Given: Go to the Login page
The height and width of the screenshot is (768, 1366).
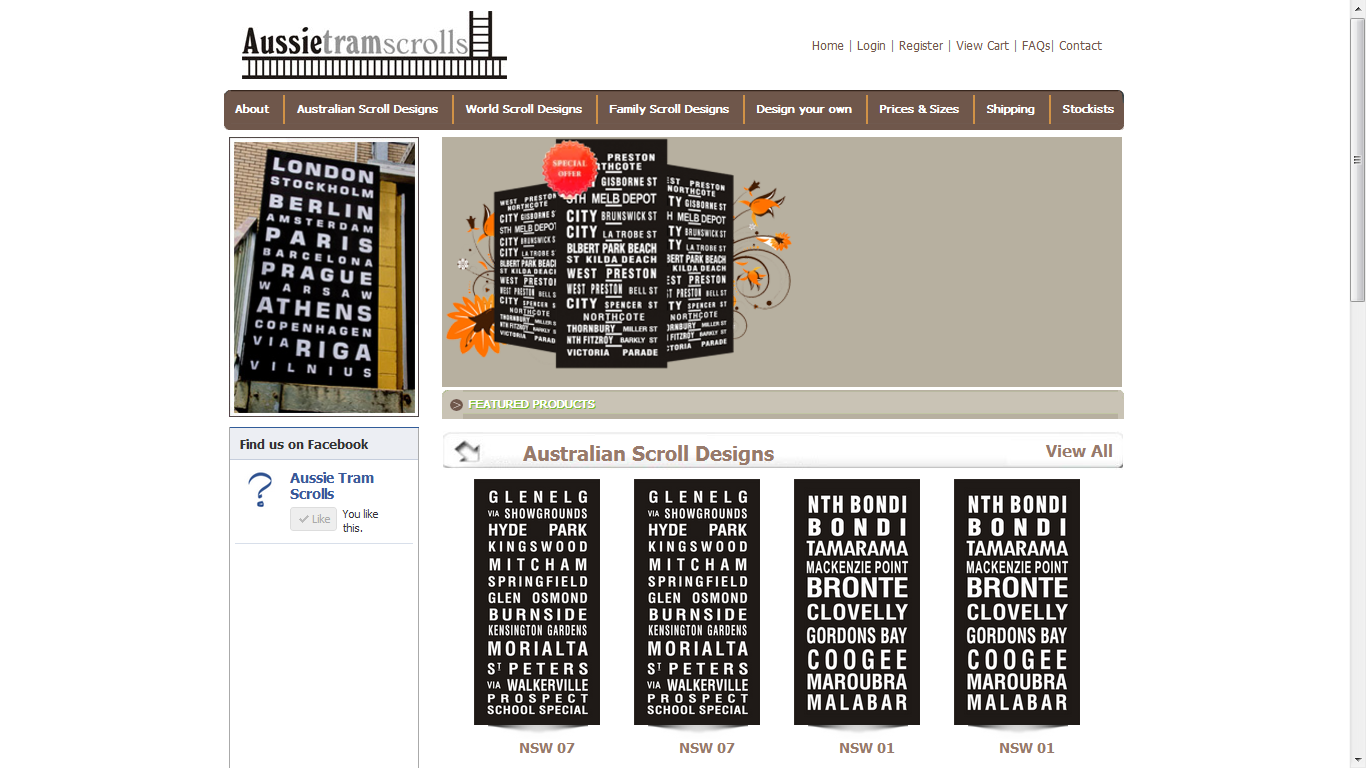Looking at the screenshot, I should 871,46.
